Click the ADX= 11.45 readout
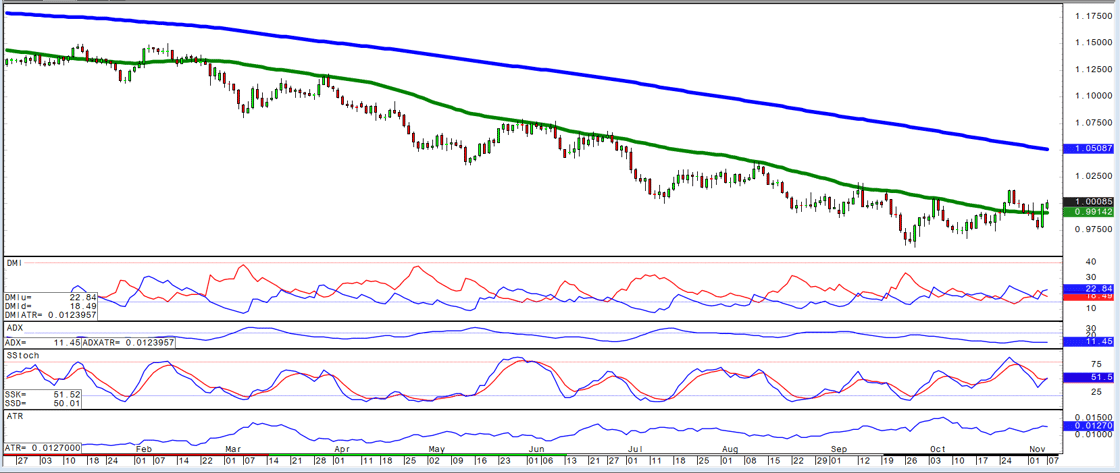The height and width of the screenshot is (473, 1120). tap(42, 343)
